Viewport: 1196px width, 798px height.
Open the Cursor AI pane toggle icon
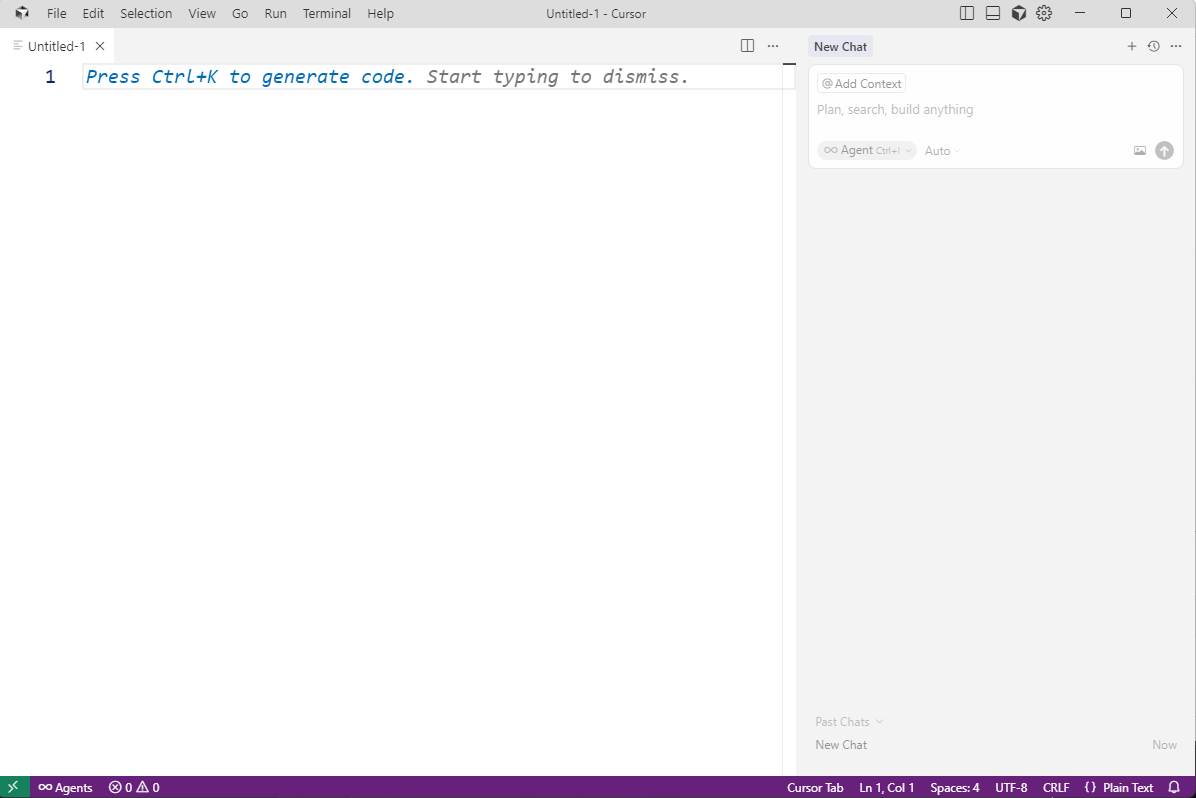(1018, 13)
